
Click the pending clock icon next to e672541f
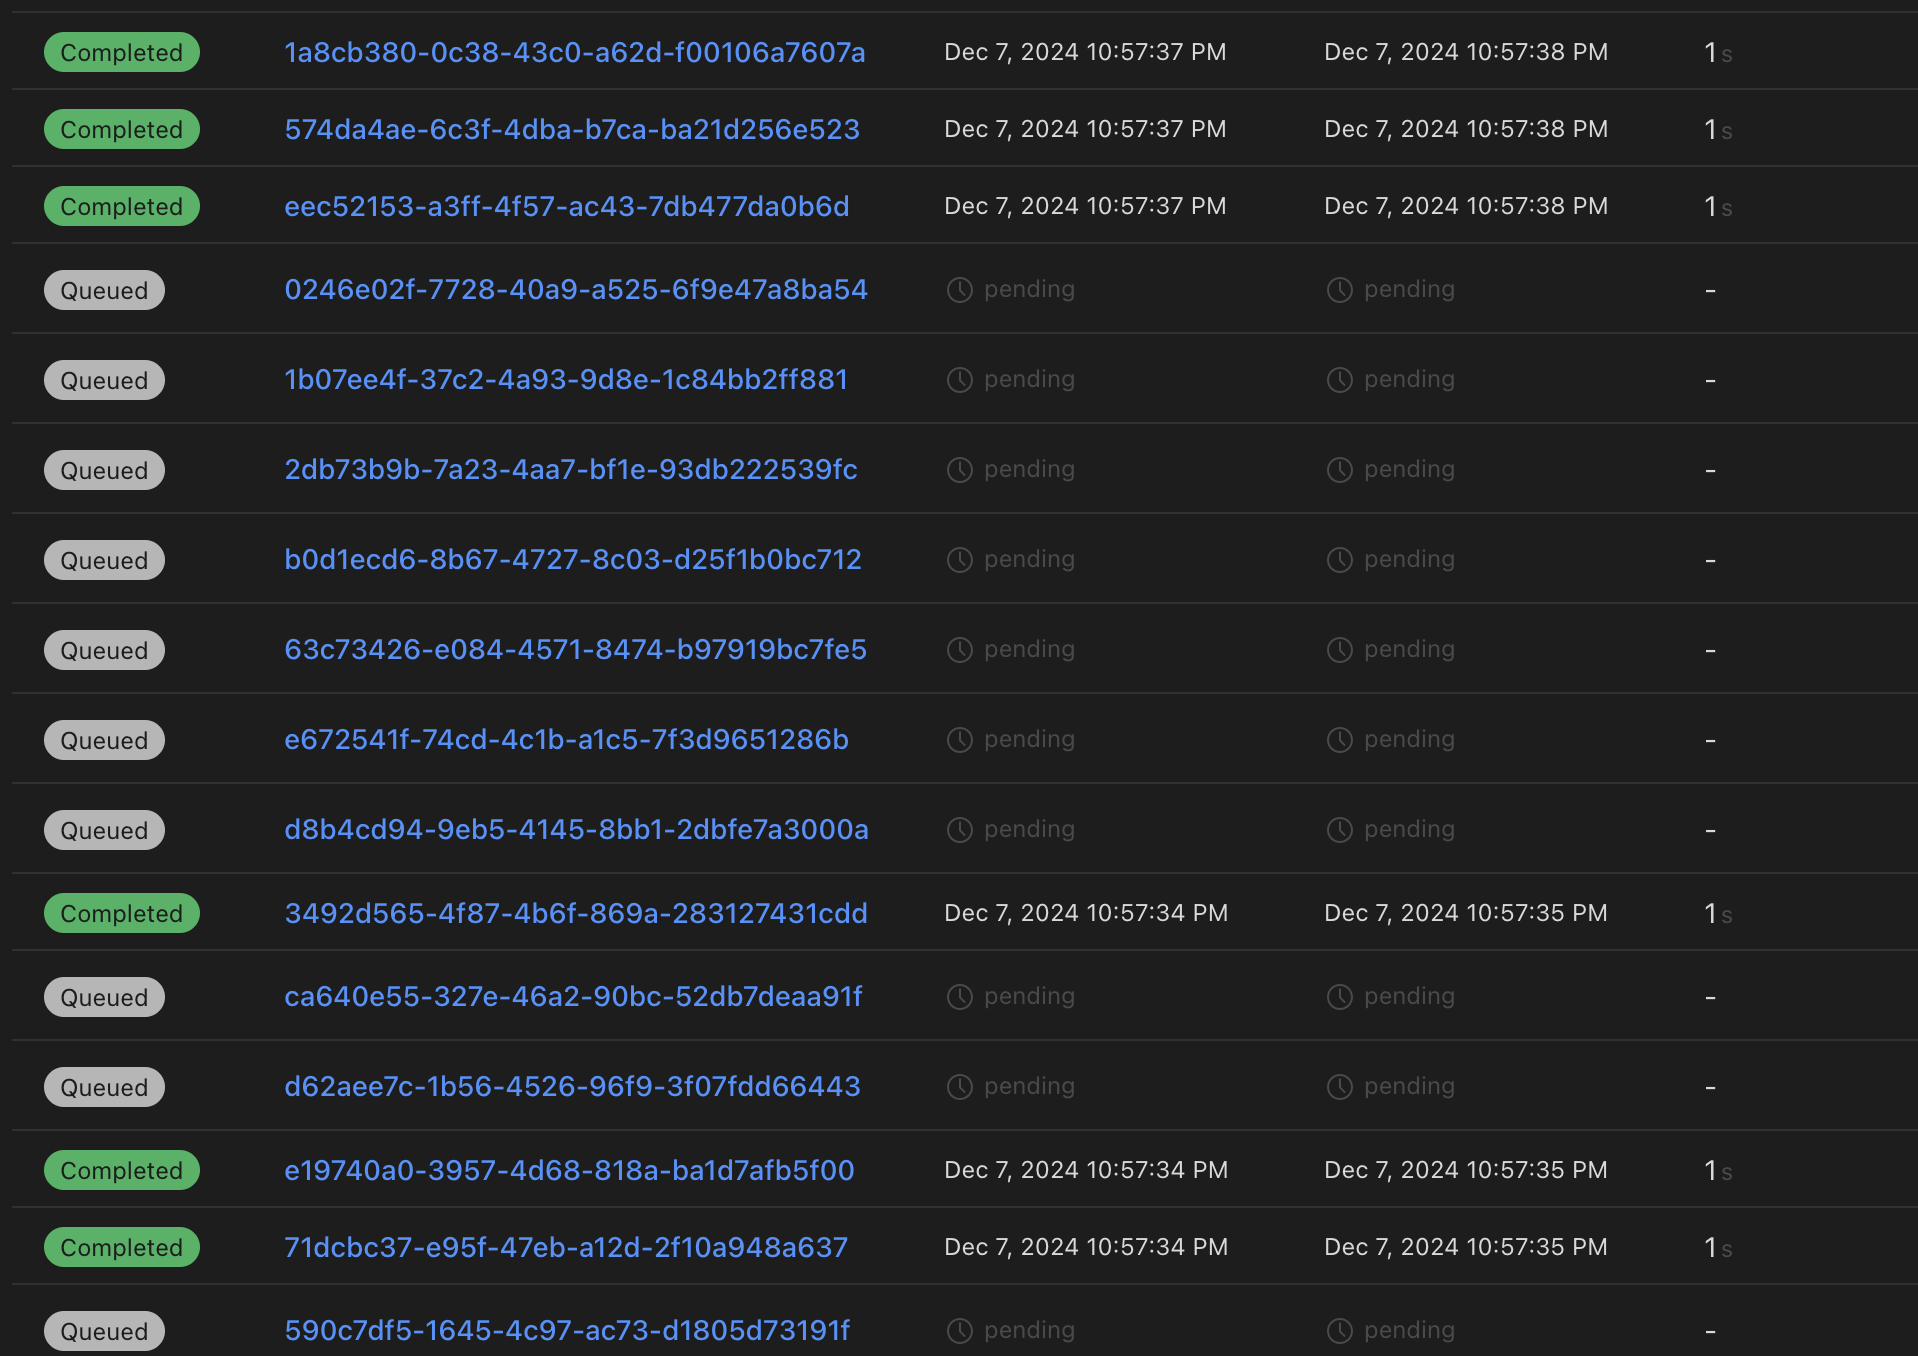[x=960, y=739]
